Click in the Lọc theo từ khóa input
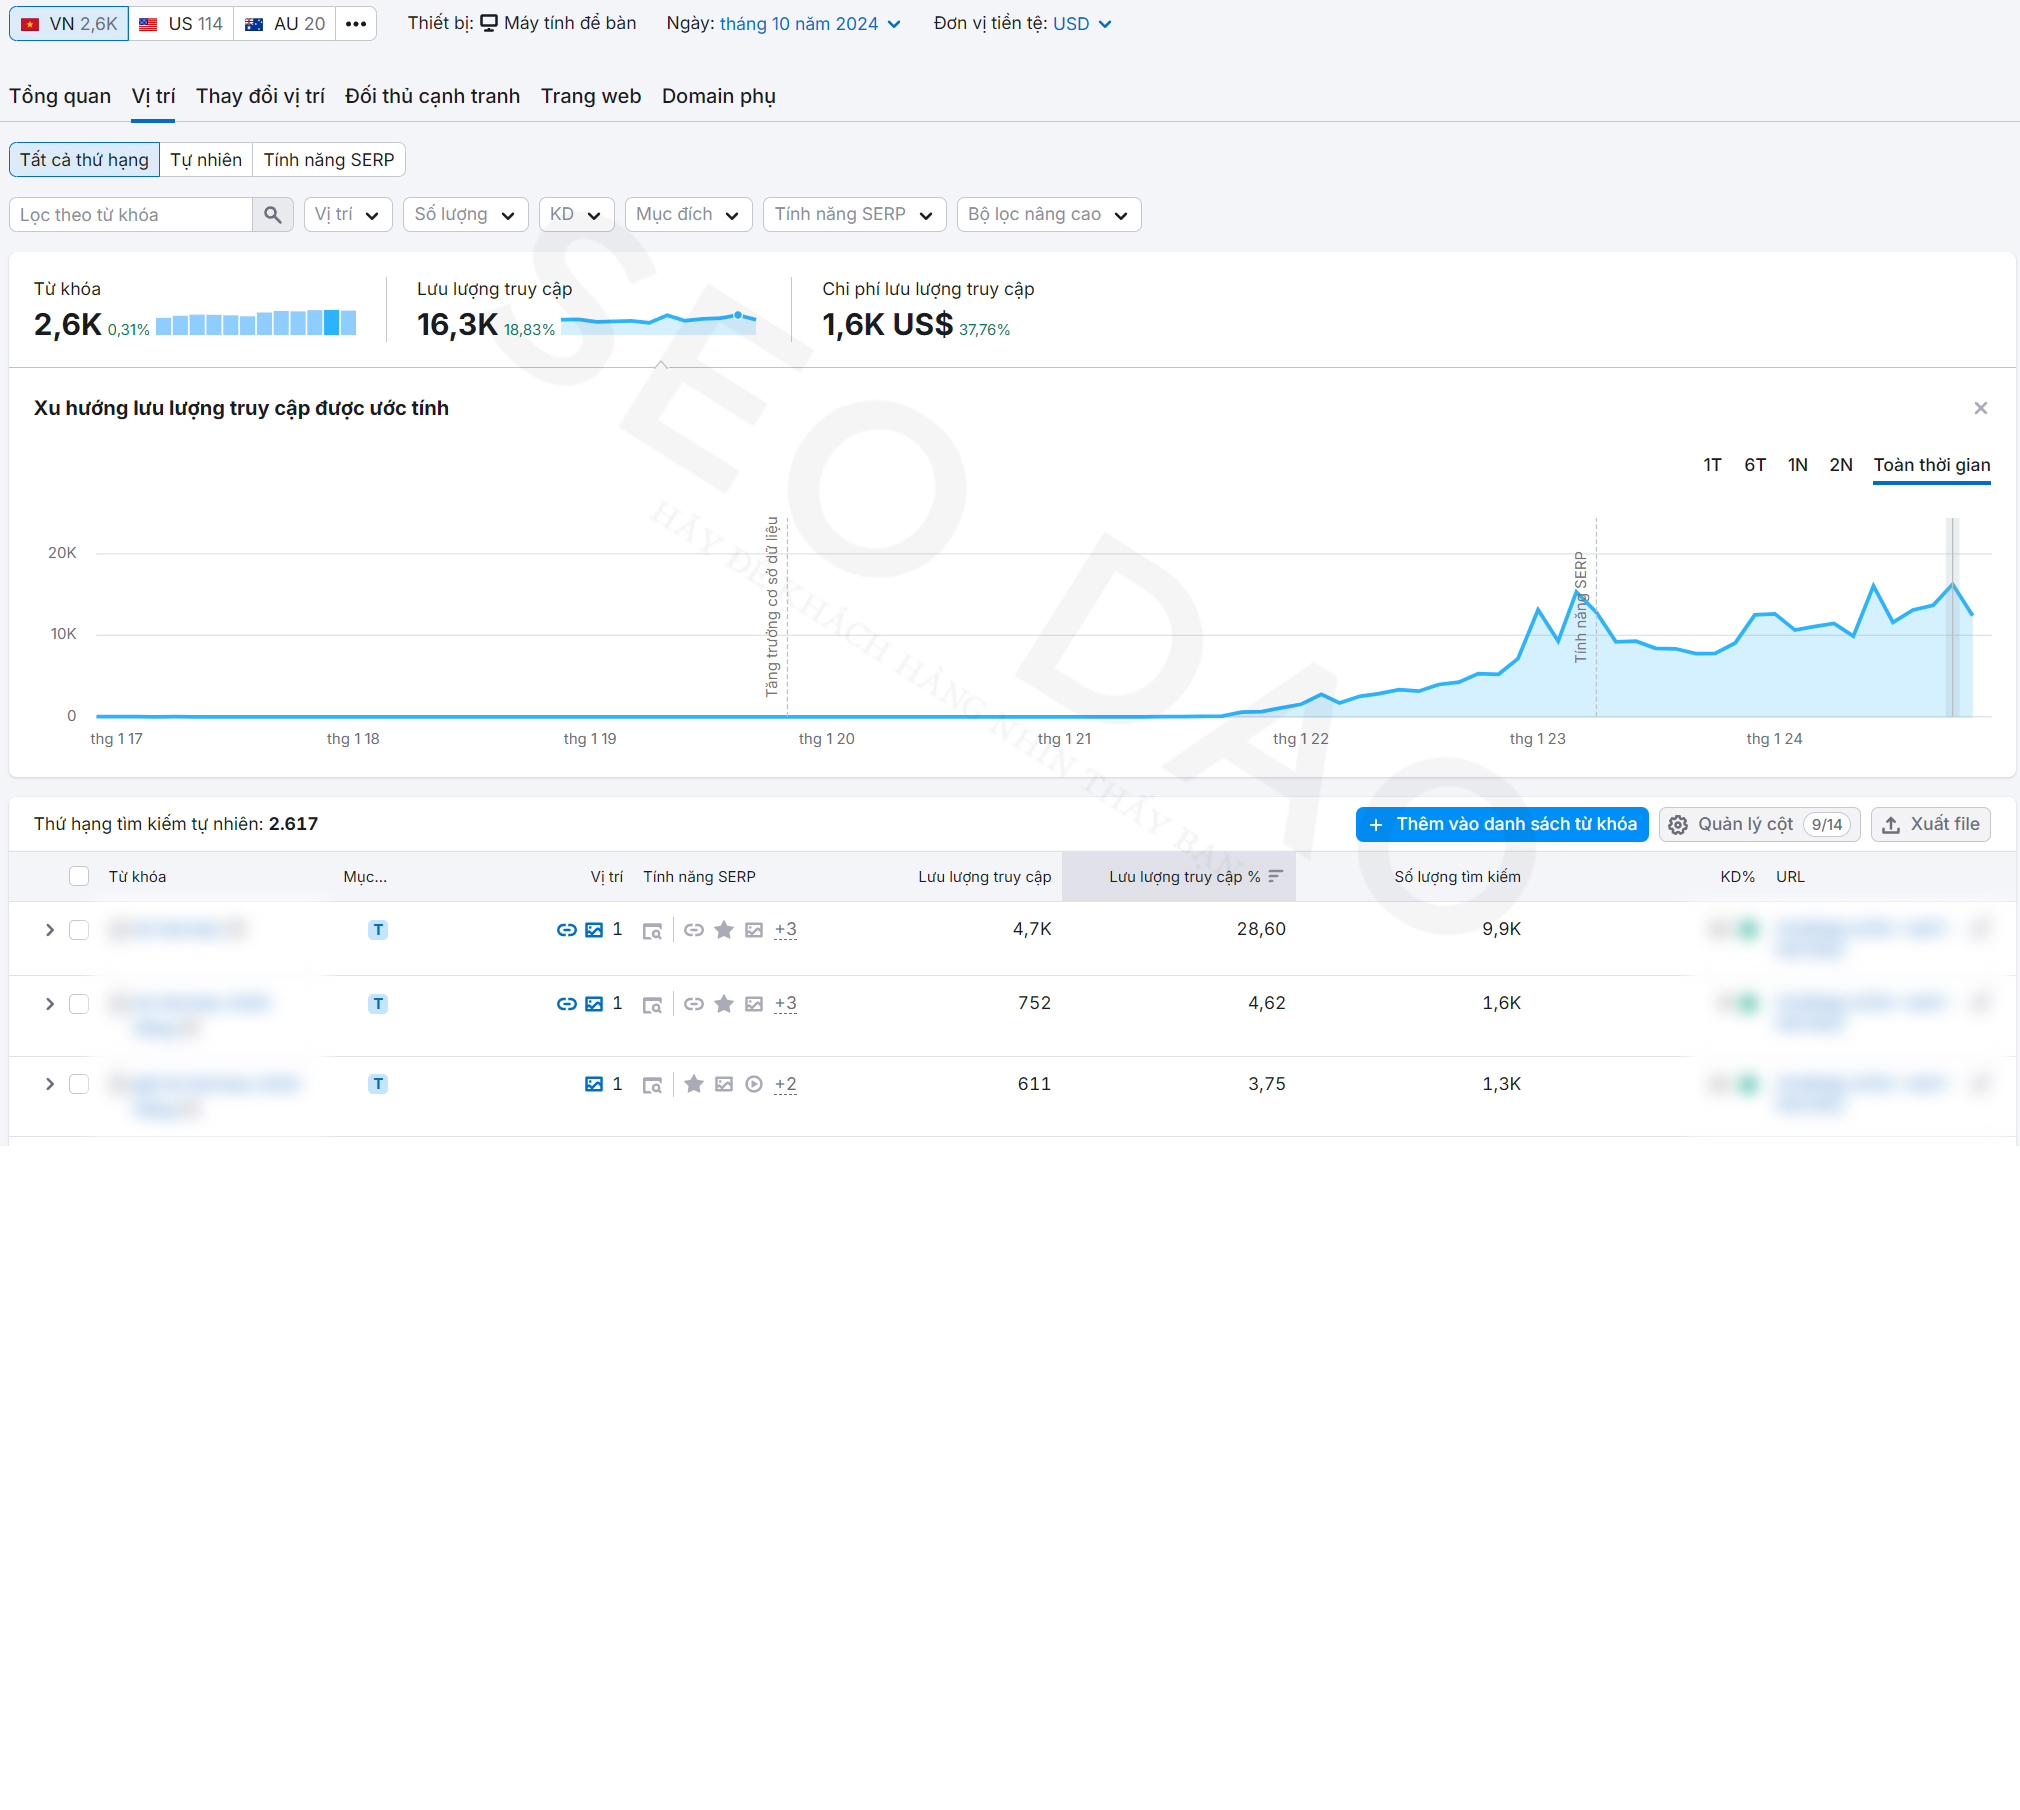The height and width of the screenshot is (1810, 2020). [x=131, y=215]
